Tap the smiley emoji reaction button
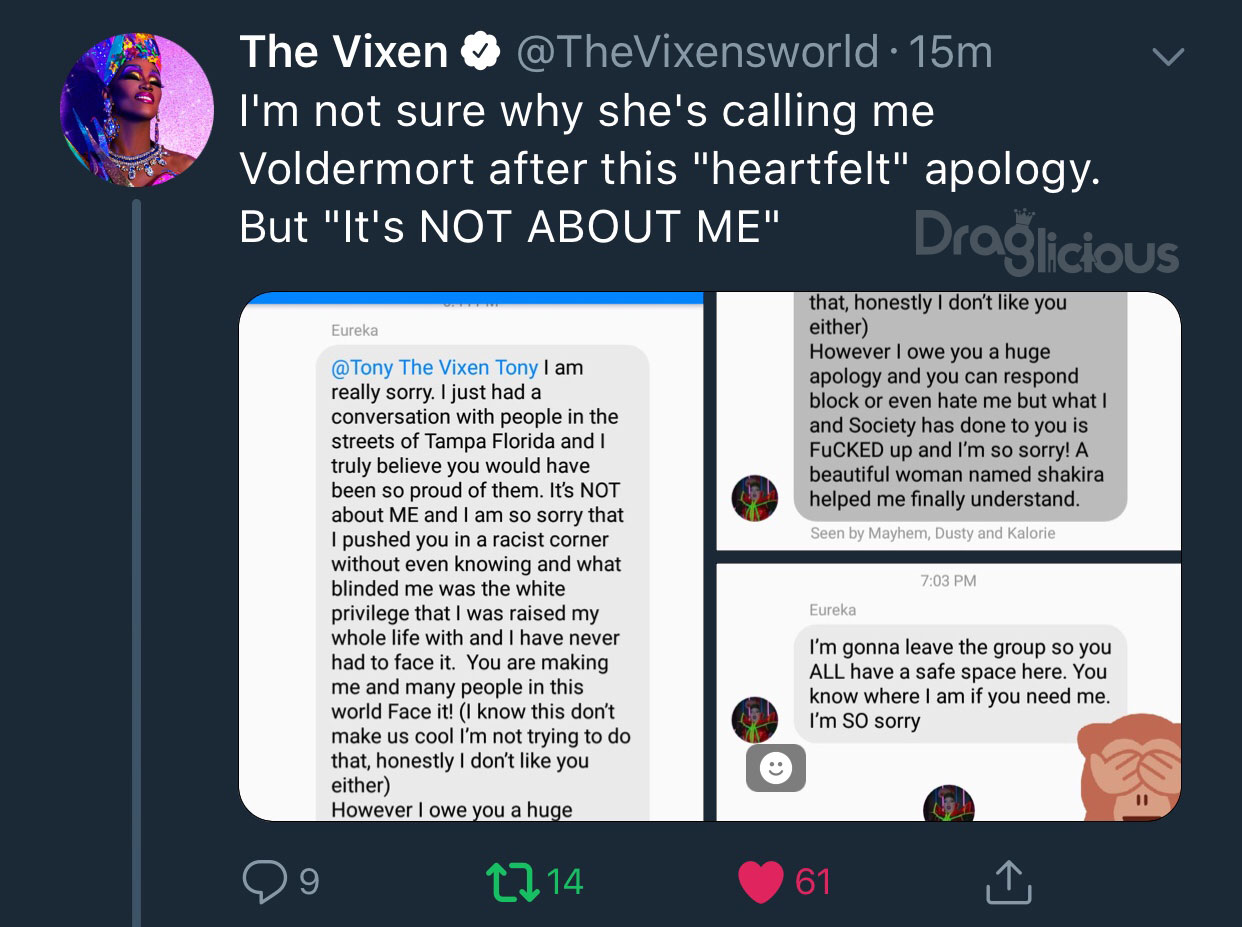 (776, 768)
